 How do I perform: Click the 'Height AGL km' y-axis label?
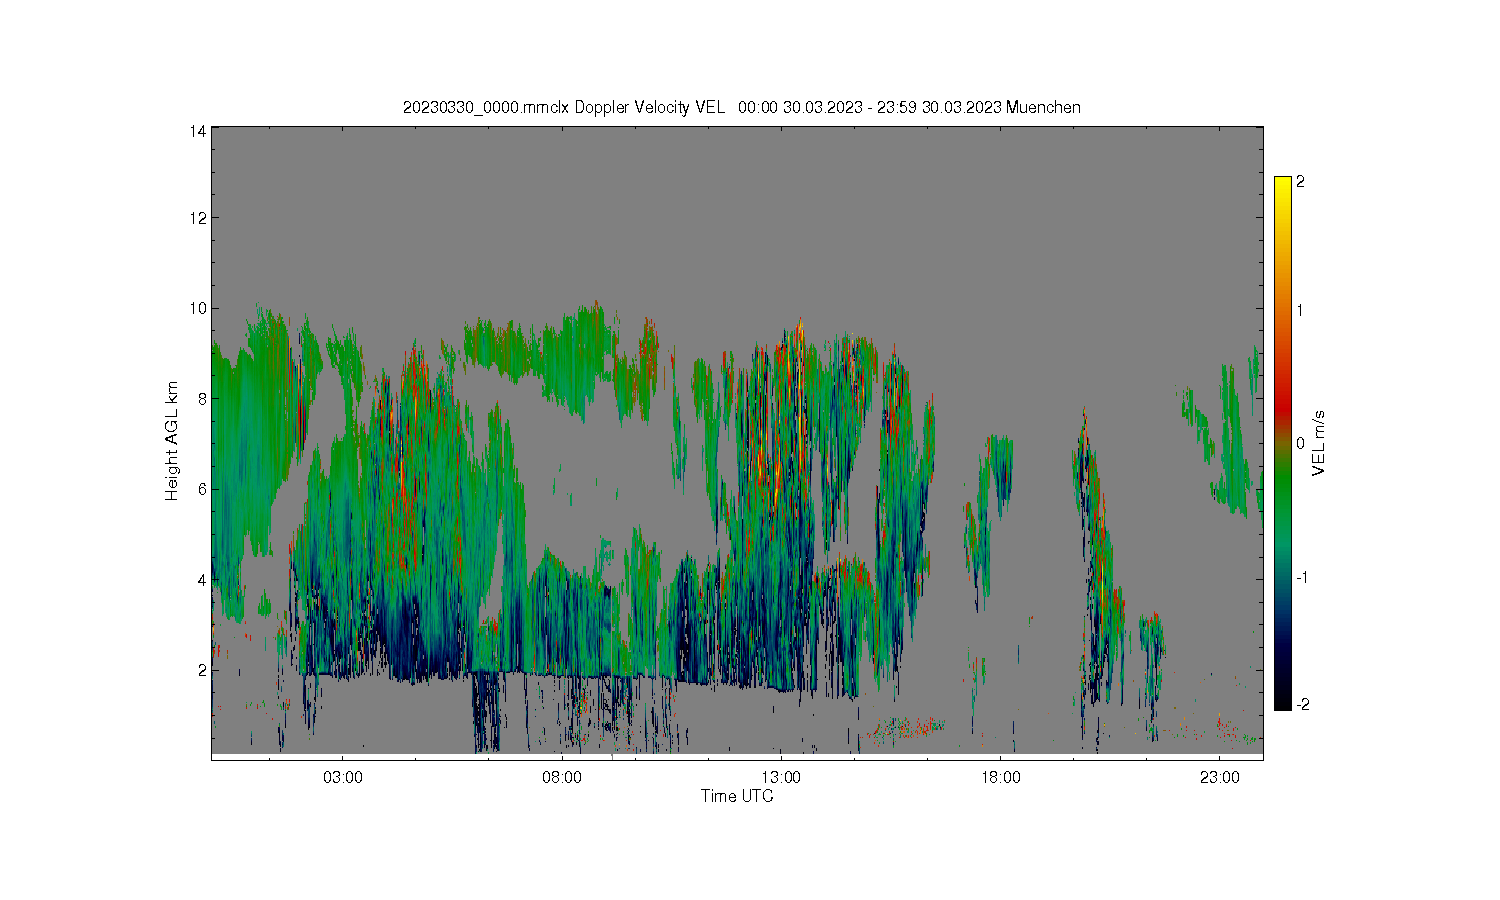tap(172, 441)
